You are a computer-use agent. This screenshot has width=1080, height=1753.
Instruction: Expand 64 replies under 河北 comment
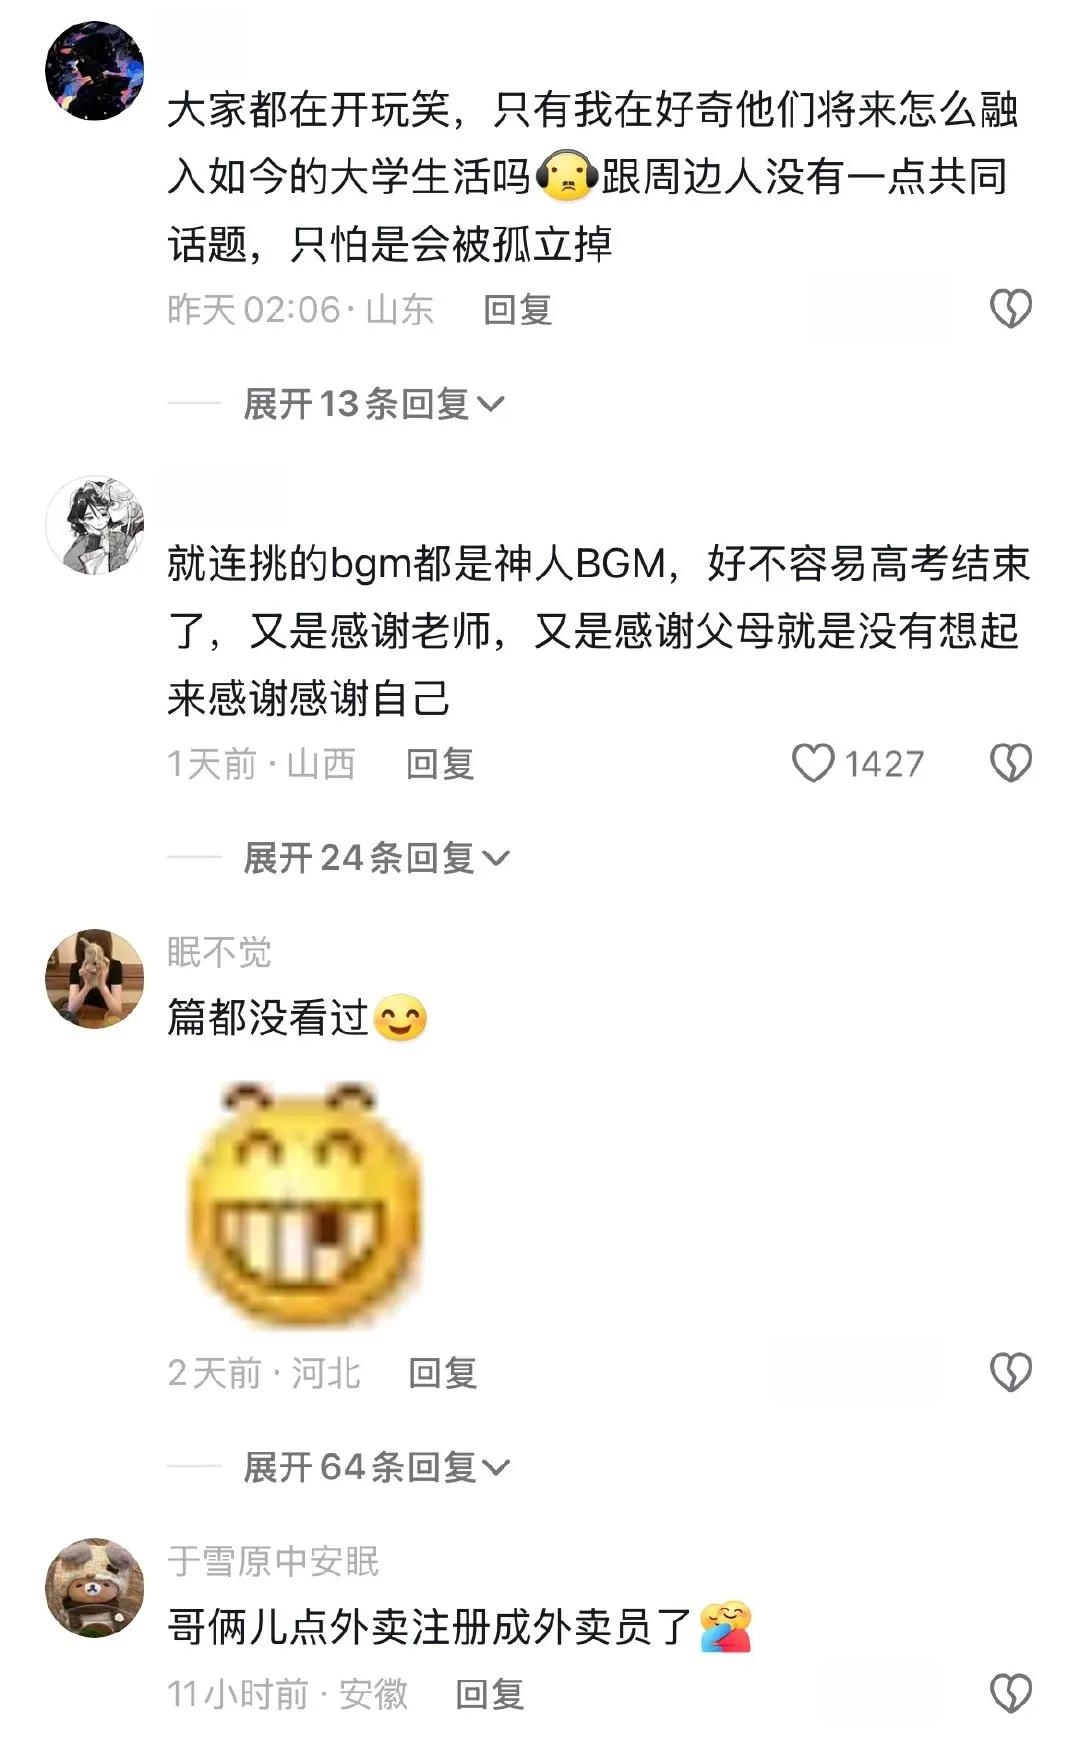pos(376,1467)
